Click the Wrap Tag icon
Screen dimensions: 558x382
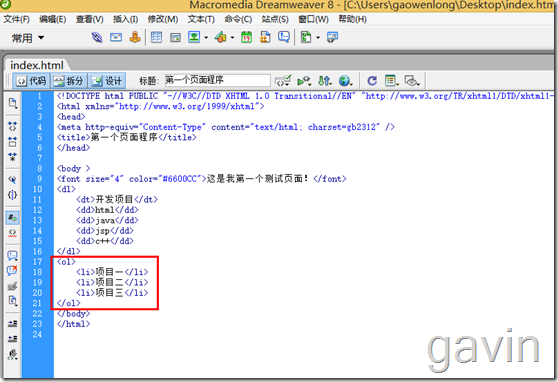12,286
